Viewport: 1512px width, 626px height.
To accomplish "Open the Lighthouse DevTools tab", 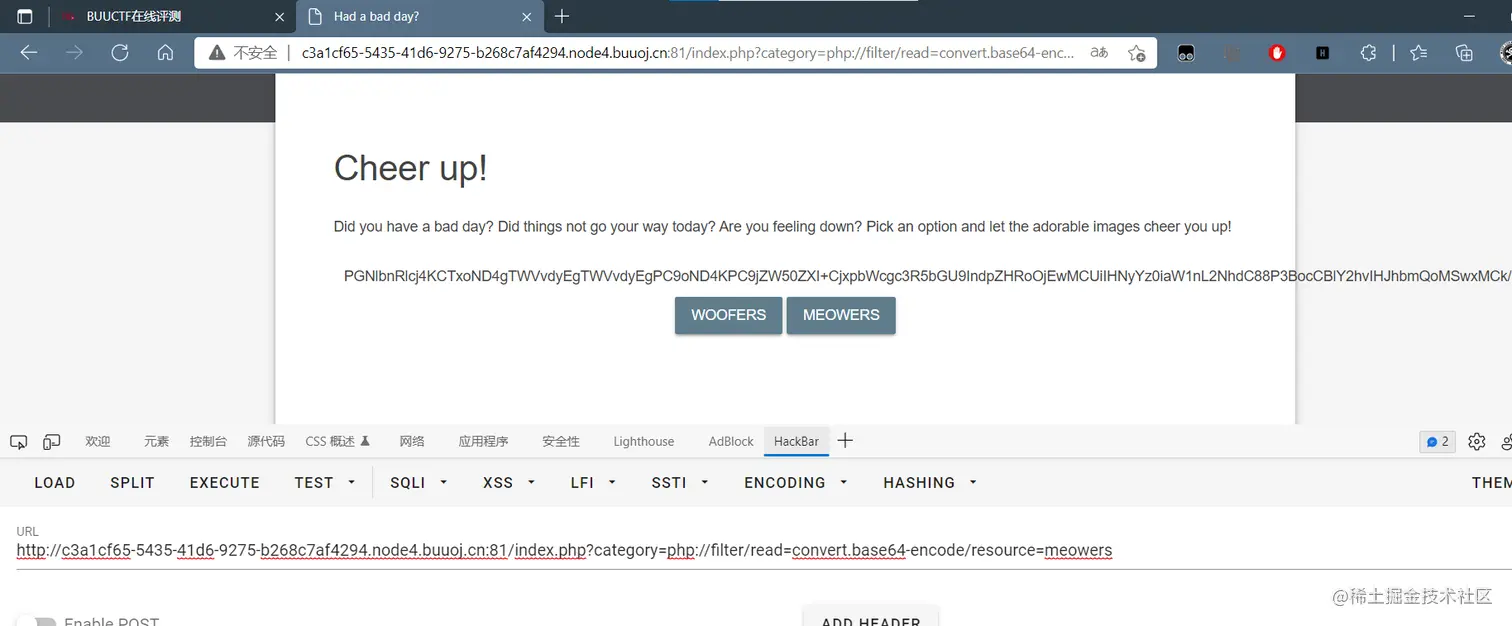I will [644, 441].
